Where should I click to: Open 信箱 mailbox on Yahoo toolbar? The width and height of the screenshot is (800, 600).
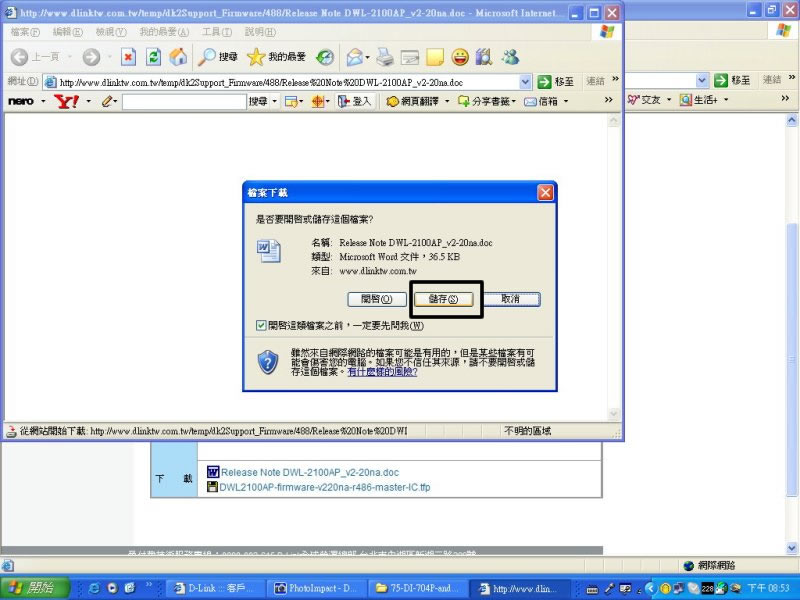pyautogui.click(x=541, y=102)
